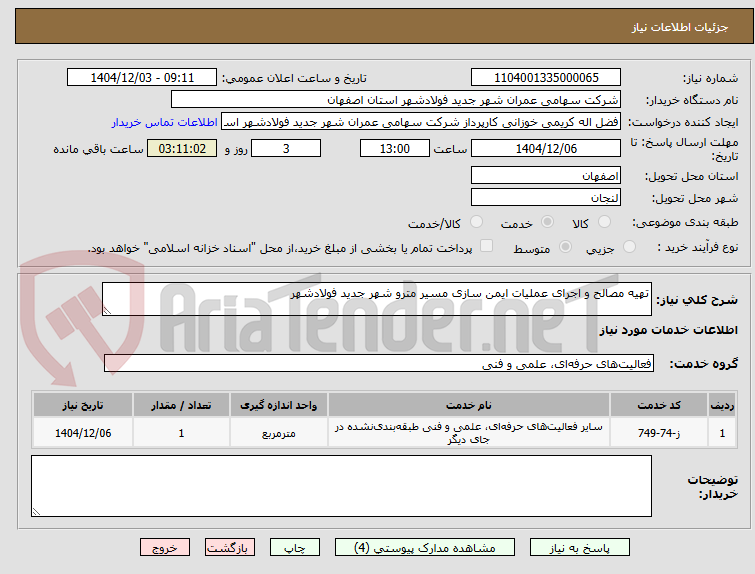Select the کالا/خدمت radio button
The height and width of the screenshot is (574, 755).
476,222
